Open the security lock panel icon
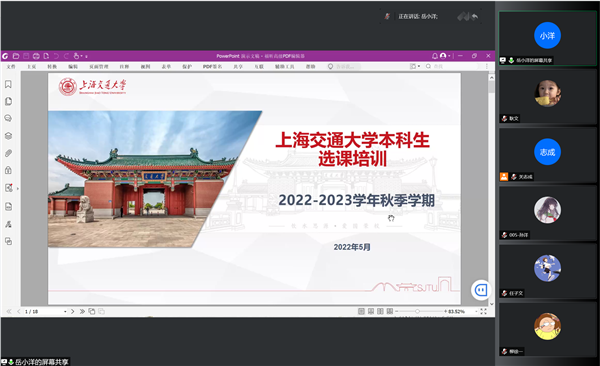Screen dimensions: 600x366 coord(8,170)
